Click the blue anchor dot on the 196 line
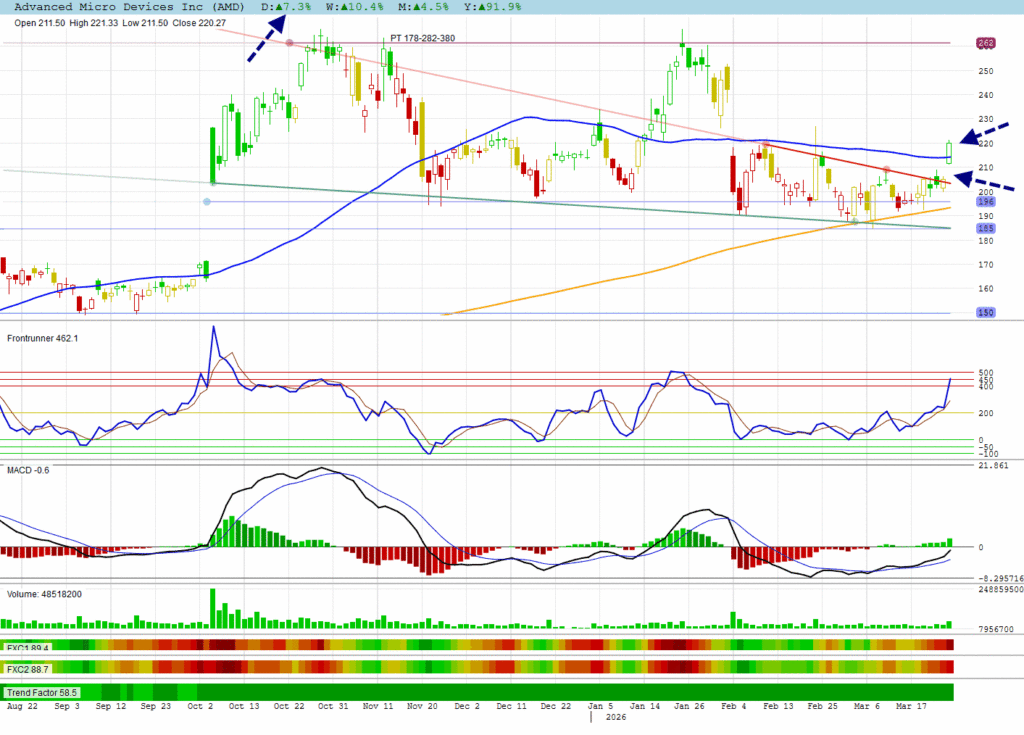This screenshot has width=1024, height=735. (206, 202)
